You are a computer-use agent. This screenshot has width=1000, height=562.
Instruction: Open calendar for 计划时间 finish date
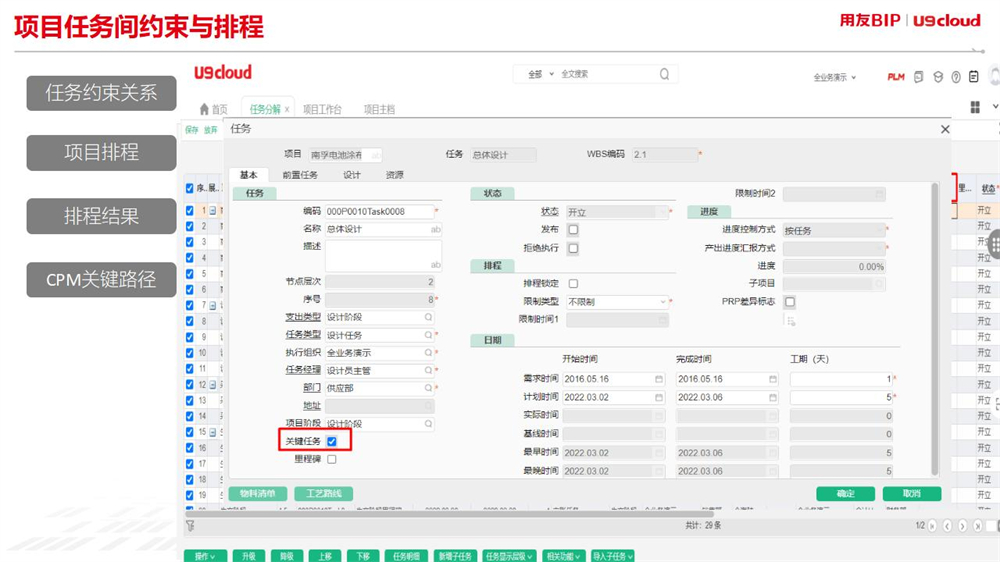772,397
